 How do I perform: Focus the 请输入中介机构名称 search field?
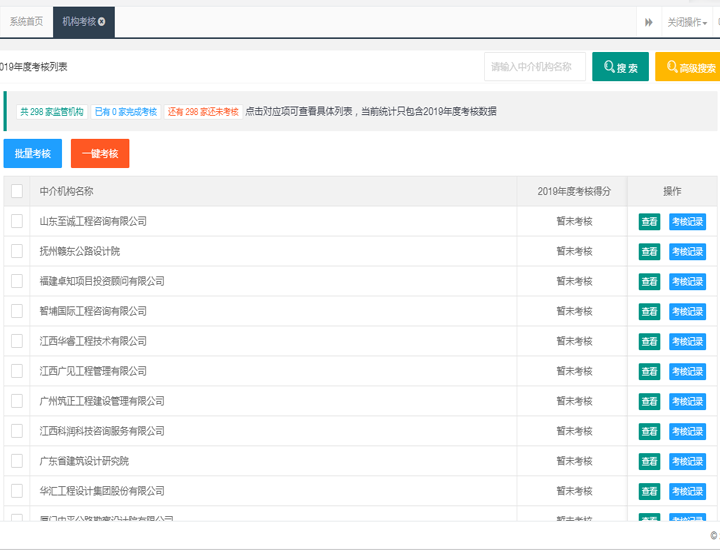click(x=534, y=67)
